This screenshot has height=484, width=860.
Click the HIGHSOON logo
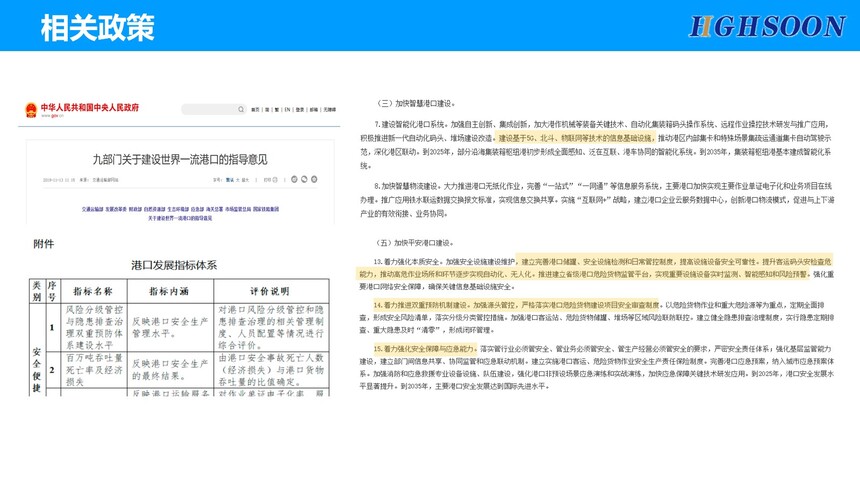[767, 25]
